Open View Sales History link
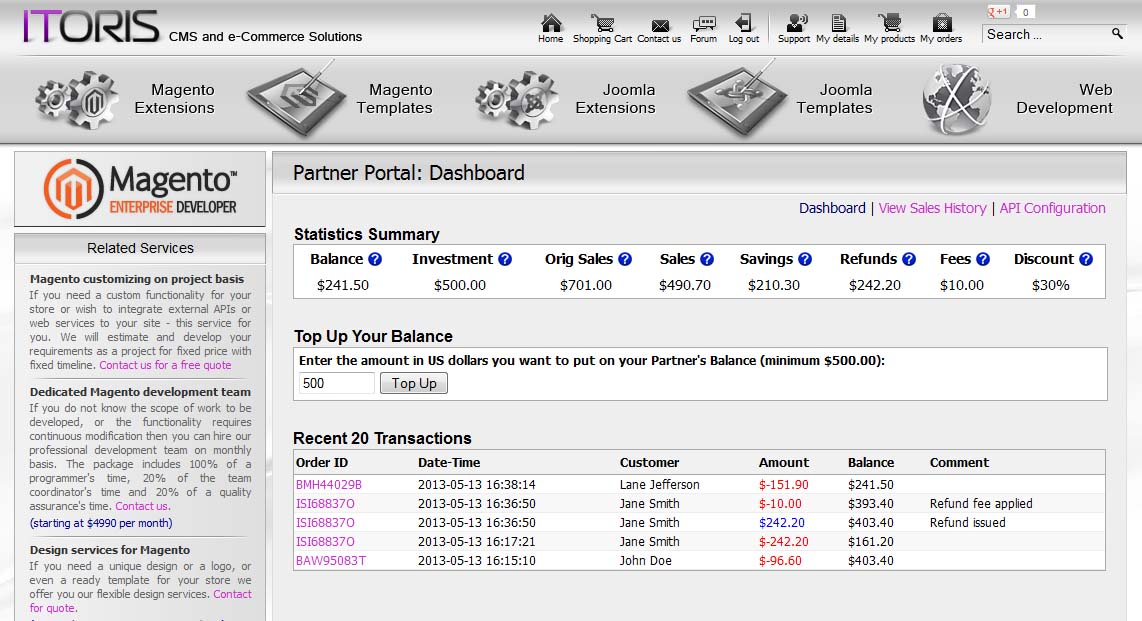 click(x=932, y=208)
